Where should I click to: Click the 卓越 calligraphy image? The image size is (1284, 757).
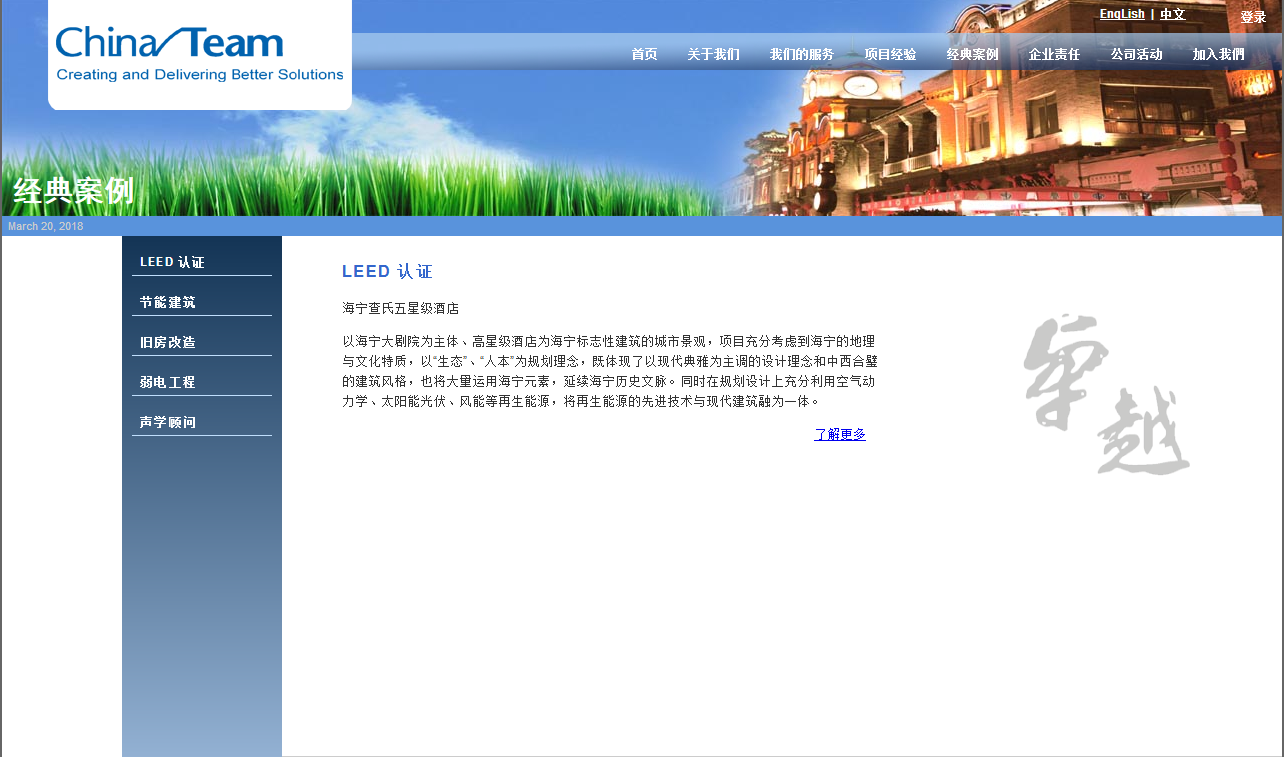pos(1106,395)
